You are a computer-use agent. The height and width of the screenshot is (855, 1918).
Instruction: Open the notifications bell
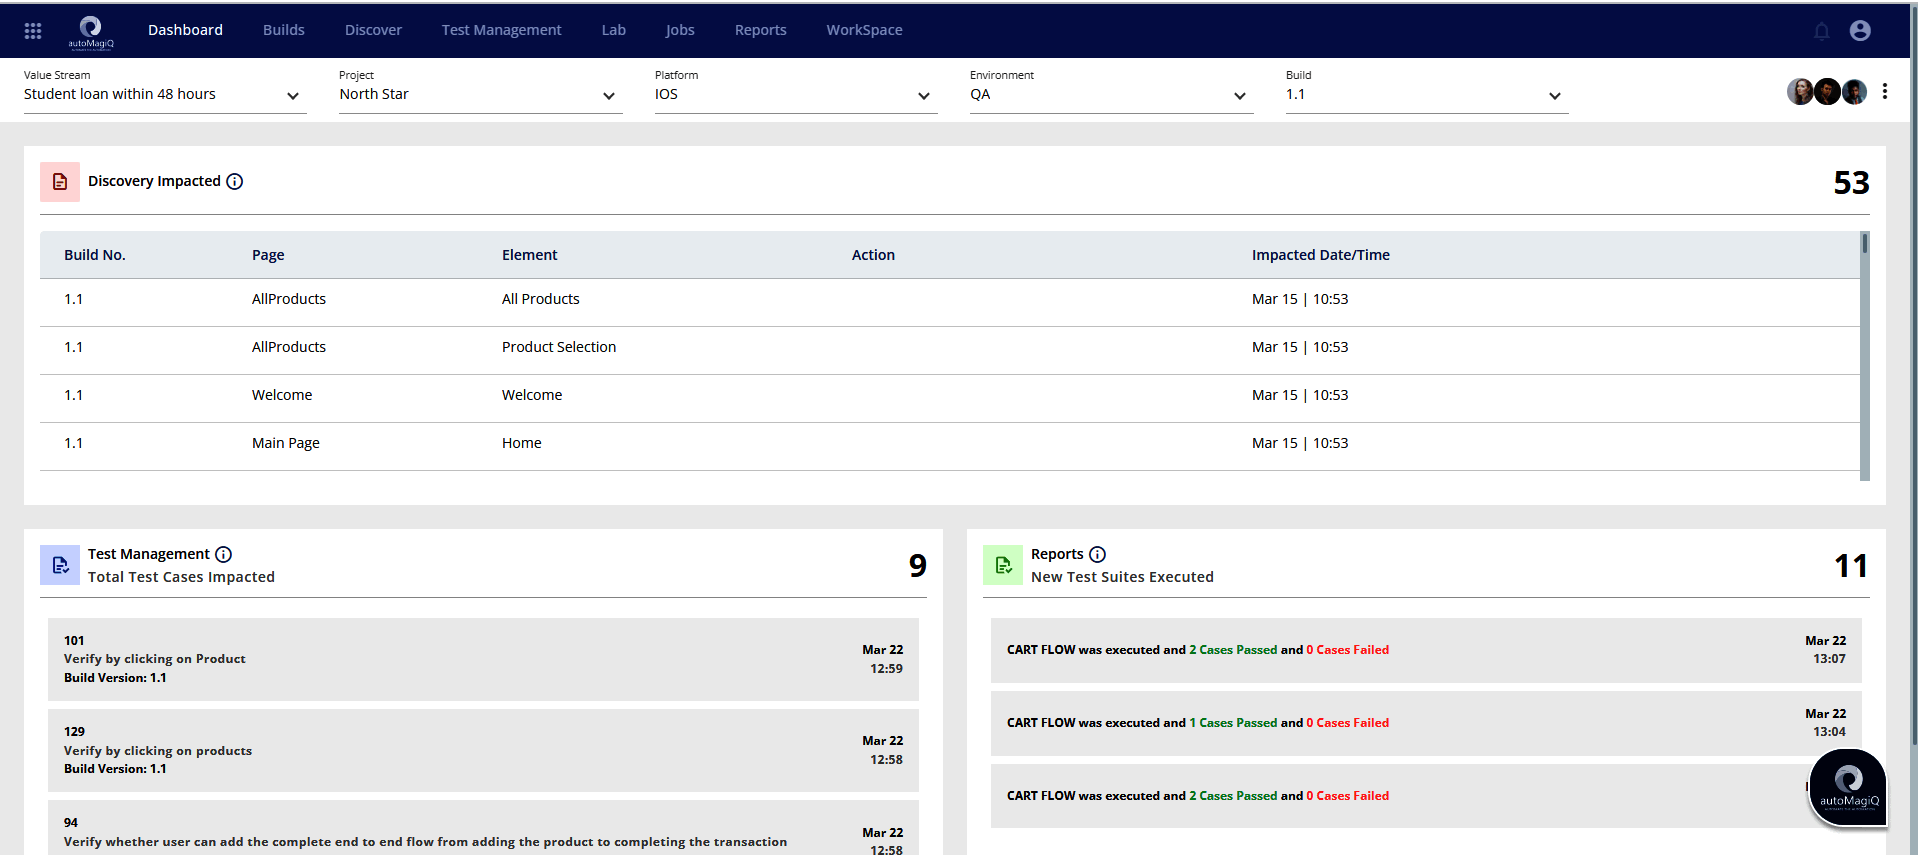[x=1821, y=31]
